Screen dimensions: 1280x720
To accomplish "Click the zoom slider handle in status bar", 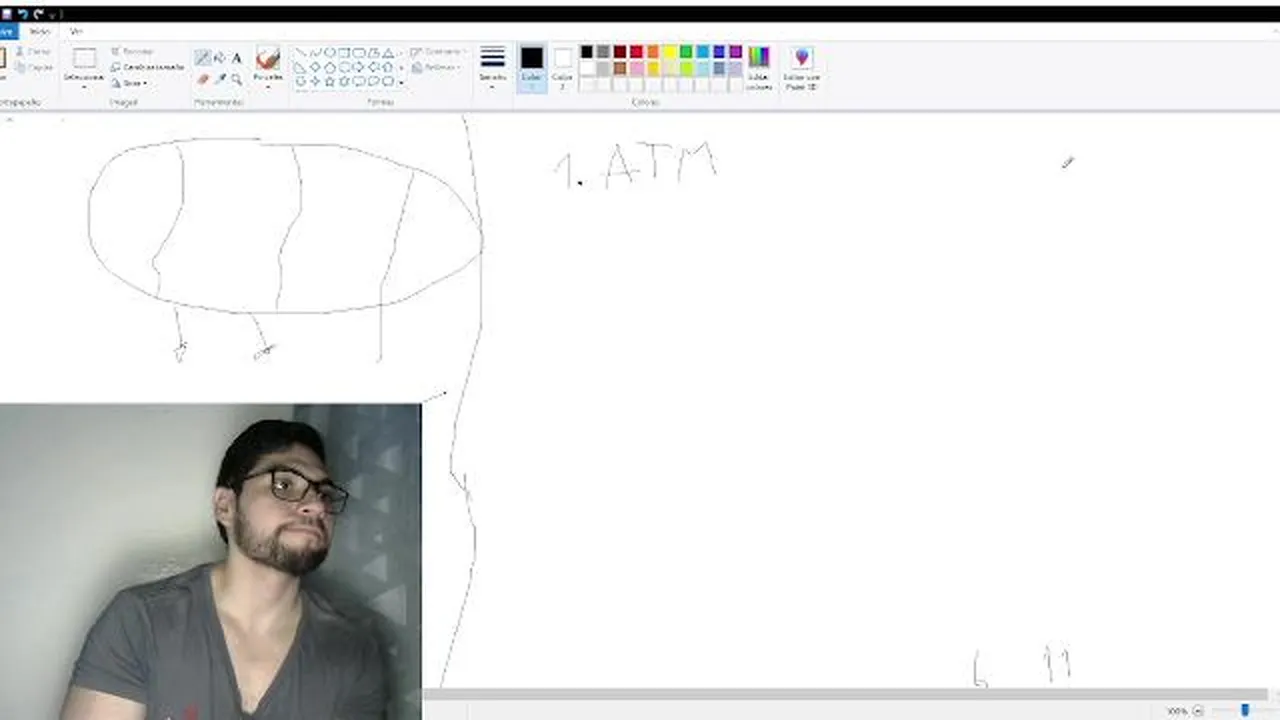I will pyautogui.click(x=1245, y=711).
